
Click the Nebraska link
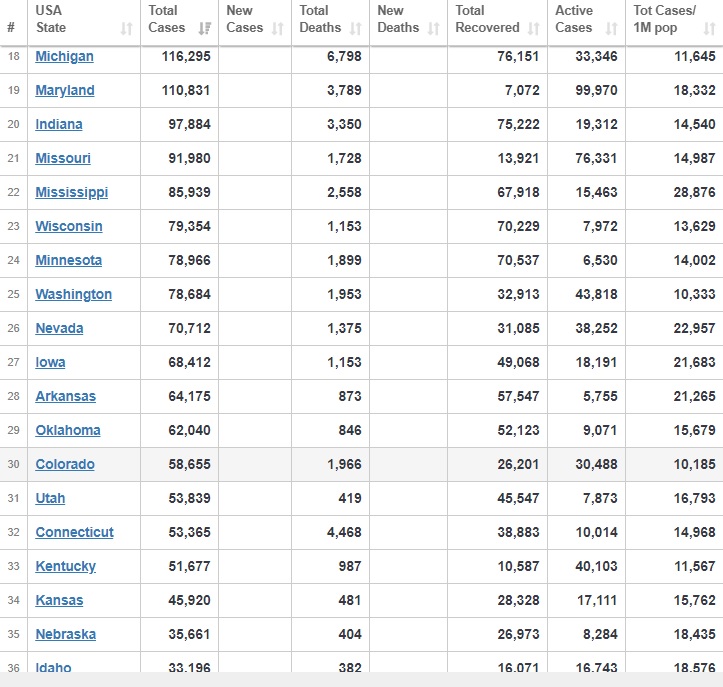point(66,634)
